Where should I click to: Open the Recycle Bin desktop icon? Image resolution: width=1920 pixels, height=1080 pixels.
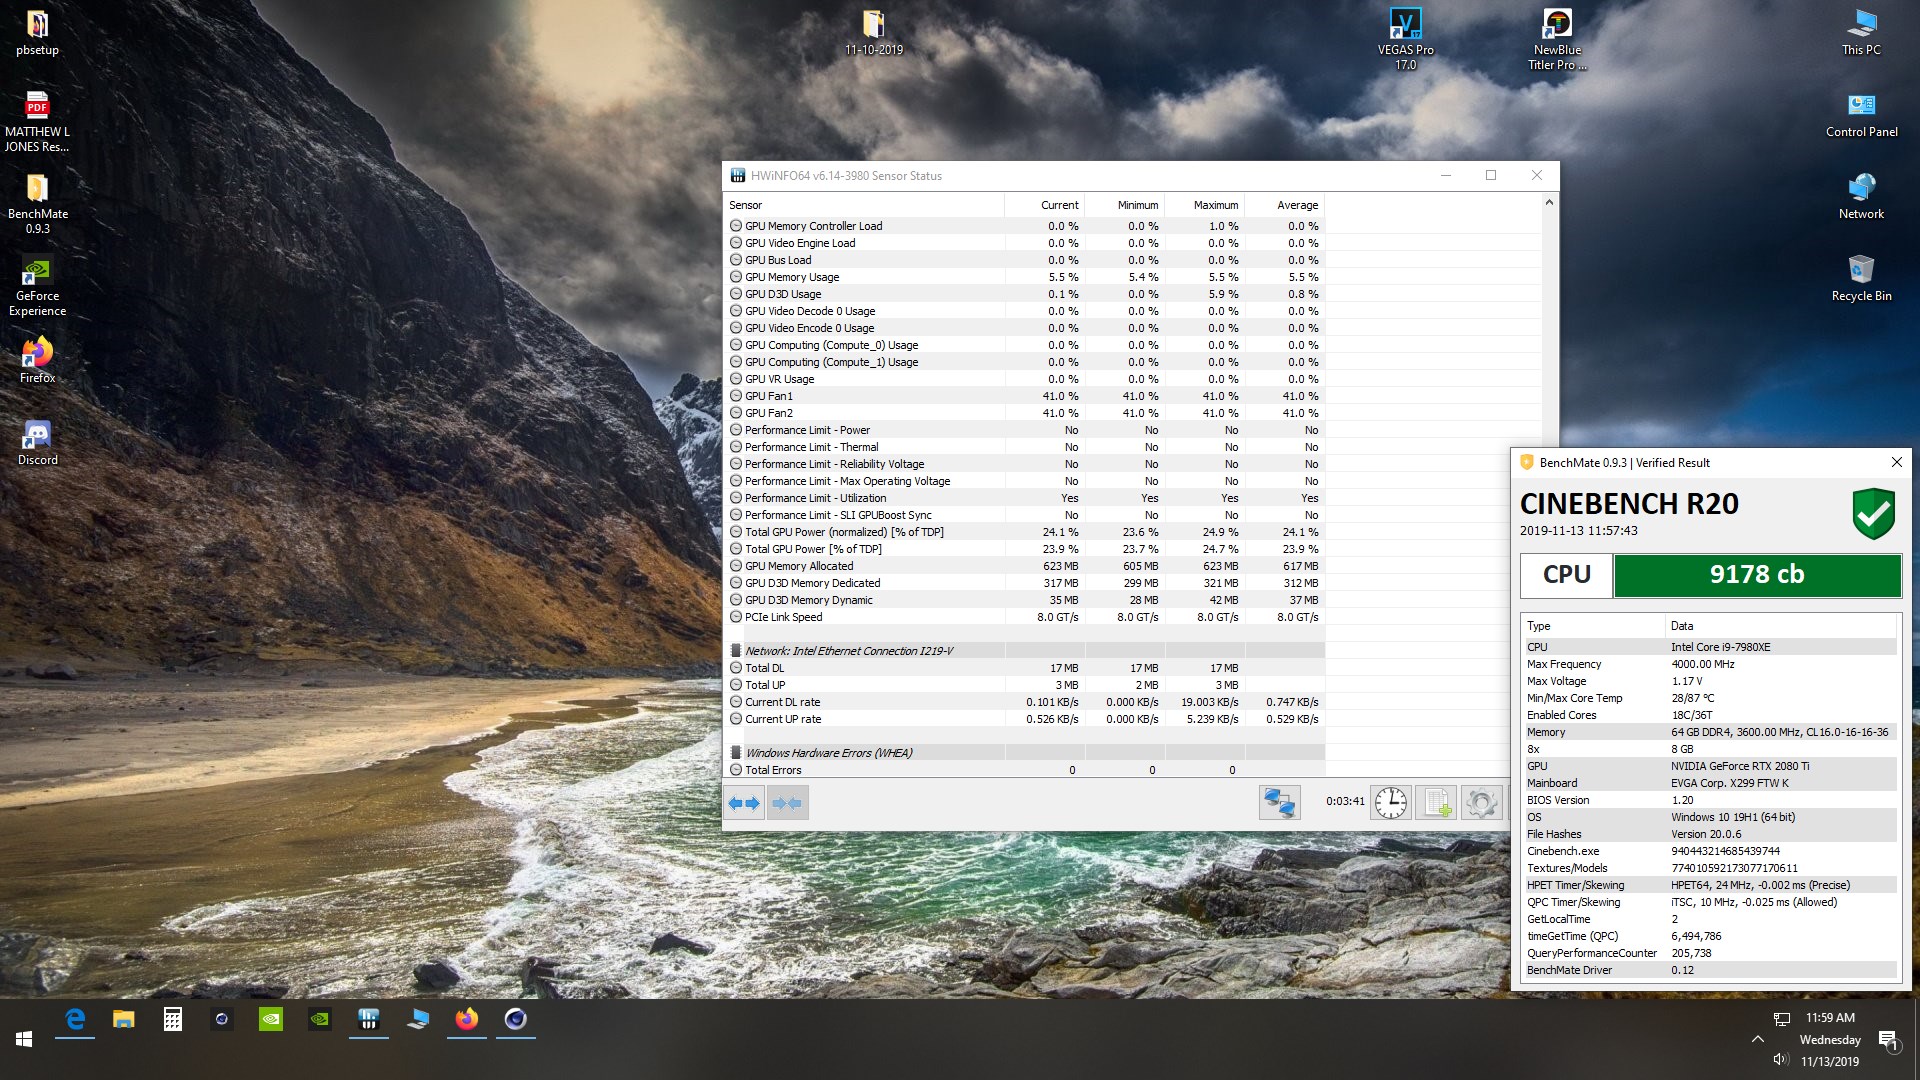1861,279
